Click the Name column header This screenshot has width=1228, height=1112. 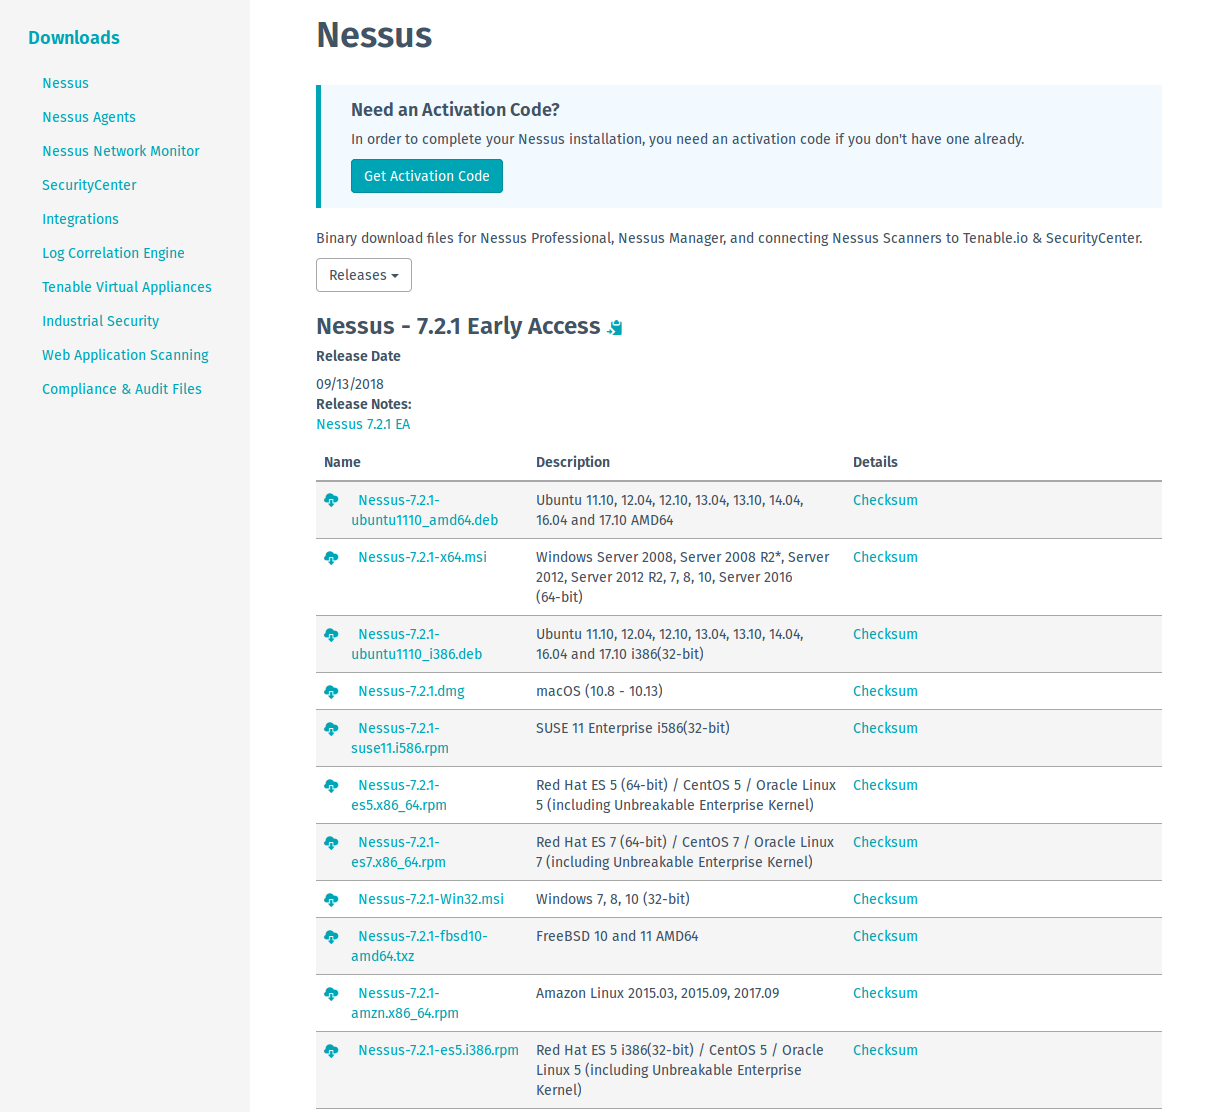coord(342,462)
